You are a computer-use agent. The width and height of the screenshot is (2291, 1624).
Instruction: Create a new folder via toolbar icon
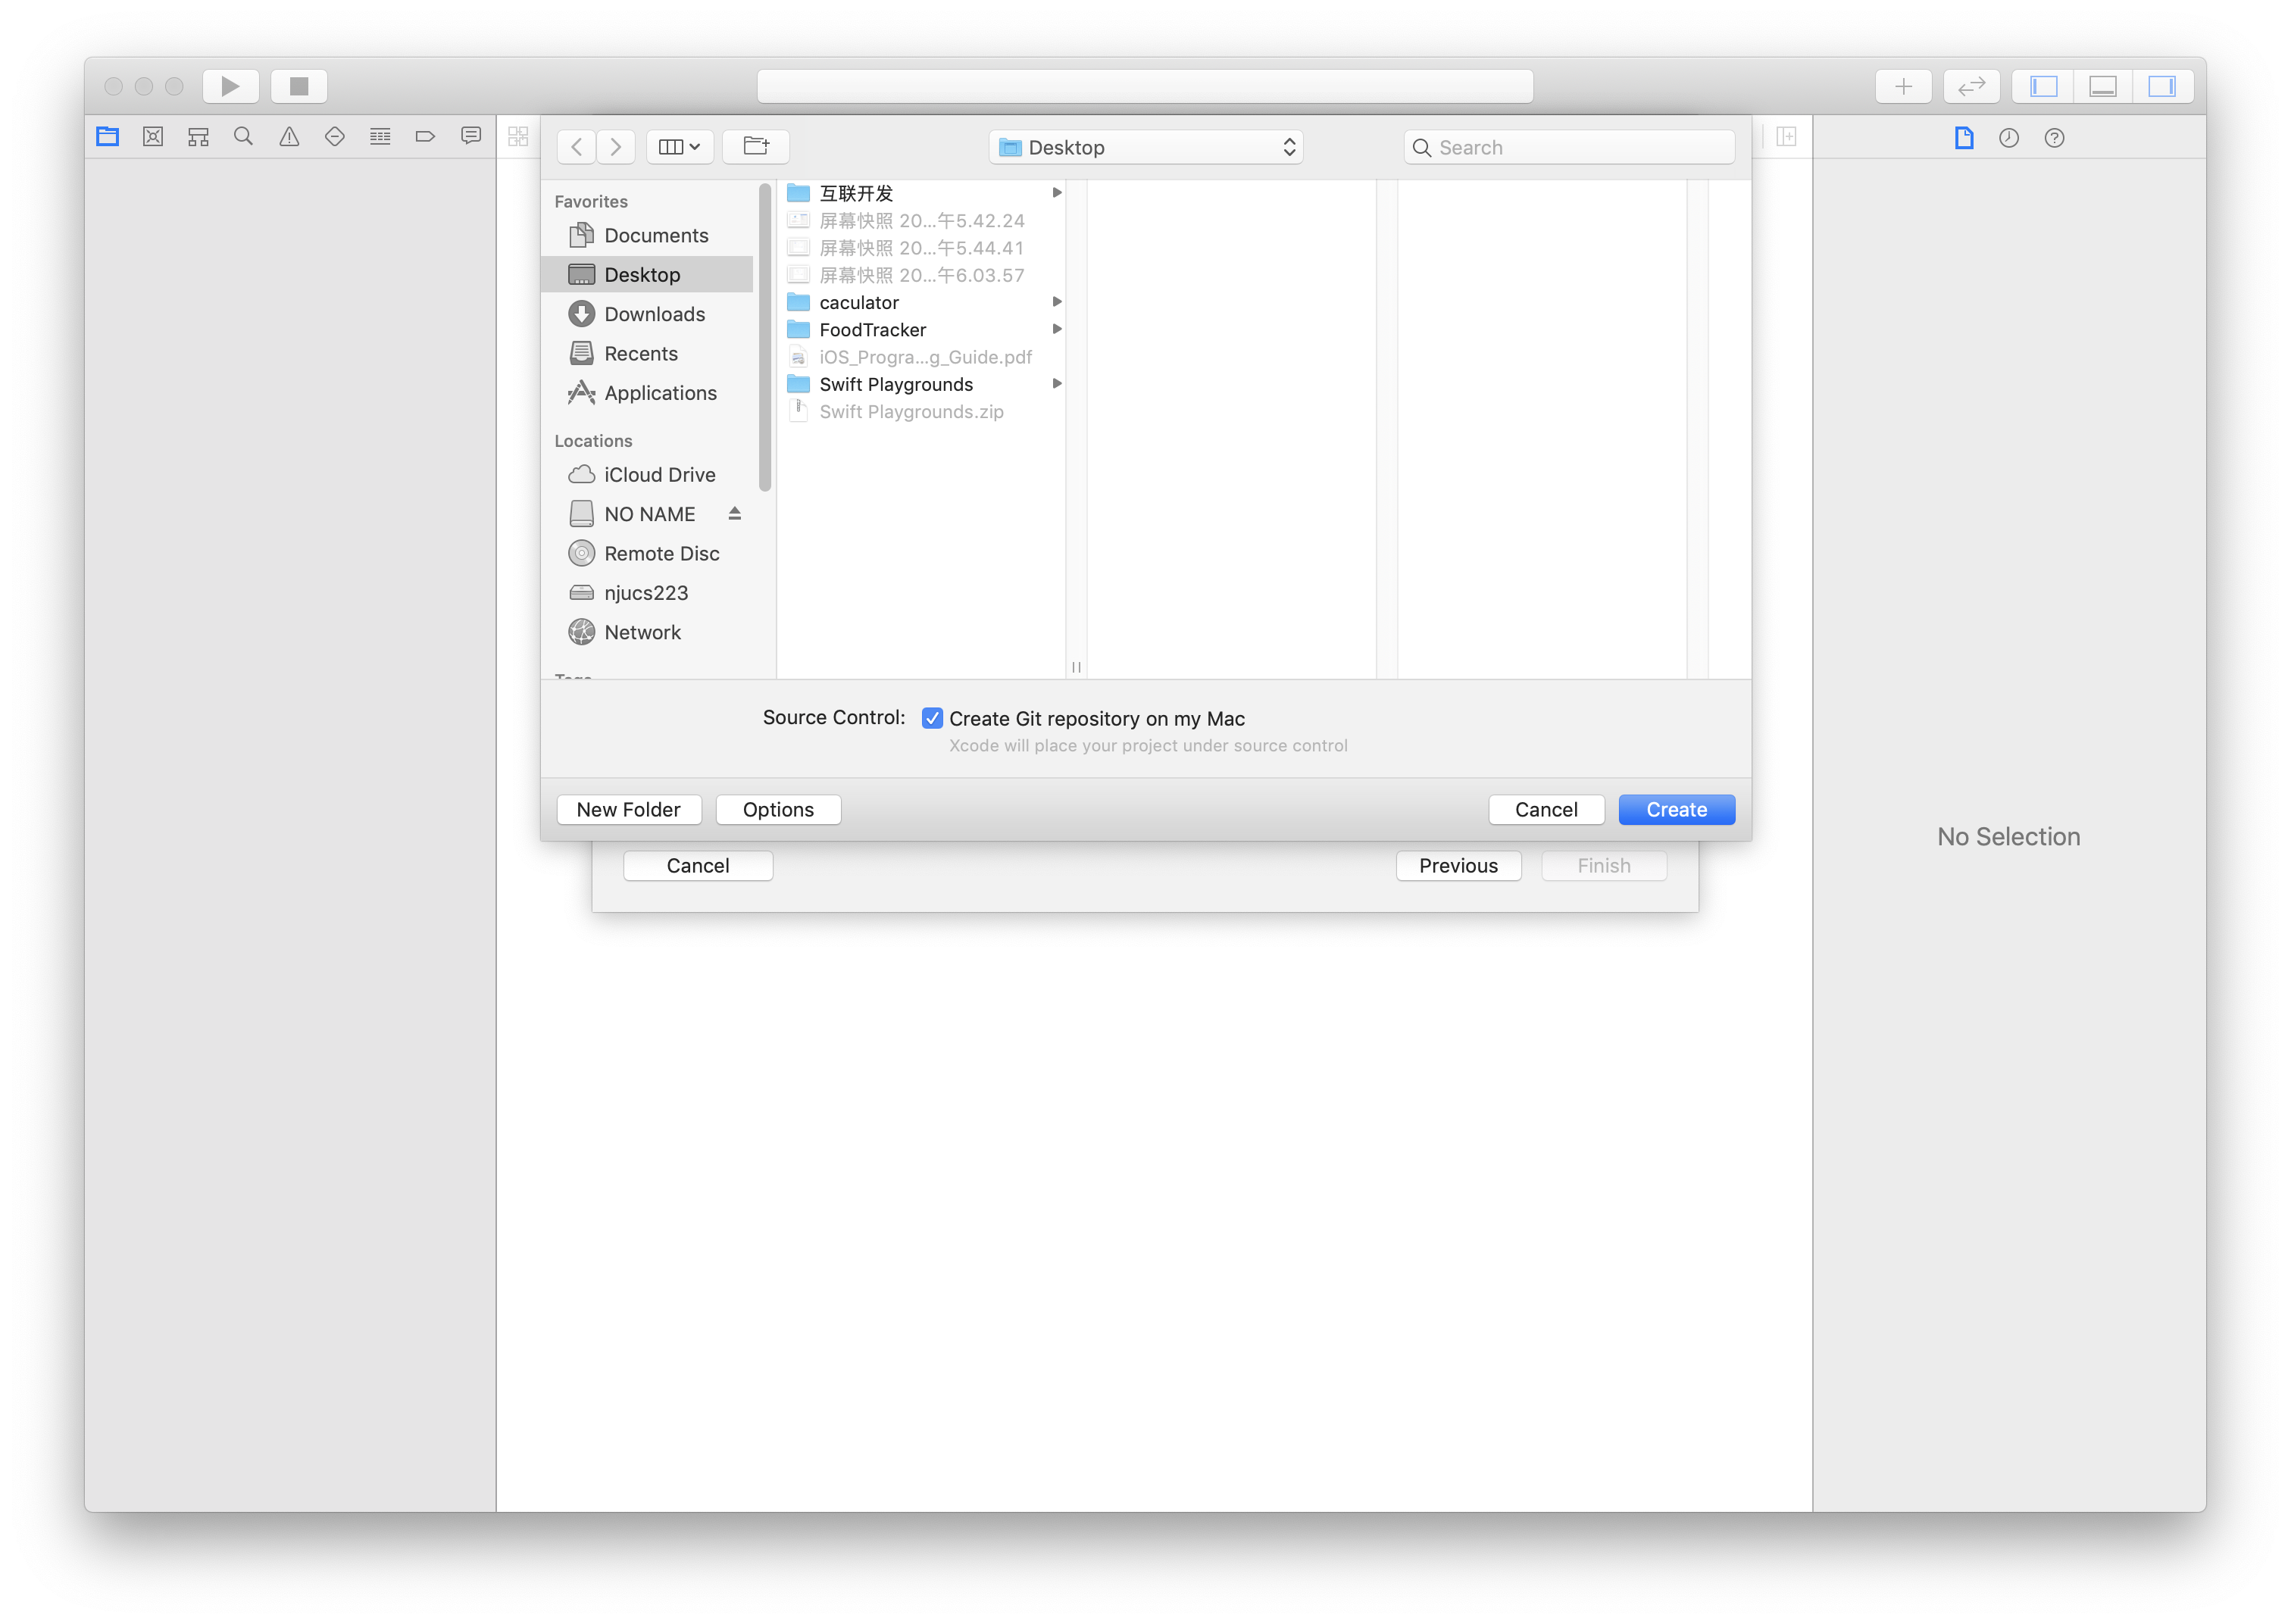coord(756,147)
